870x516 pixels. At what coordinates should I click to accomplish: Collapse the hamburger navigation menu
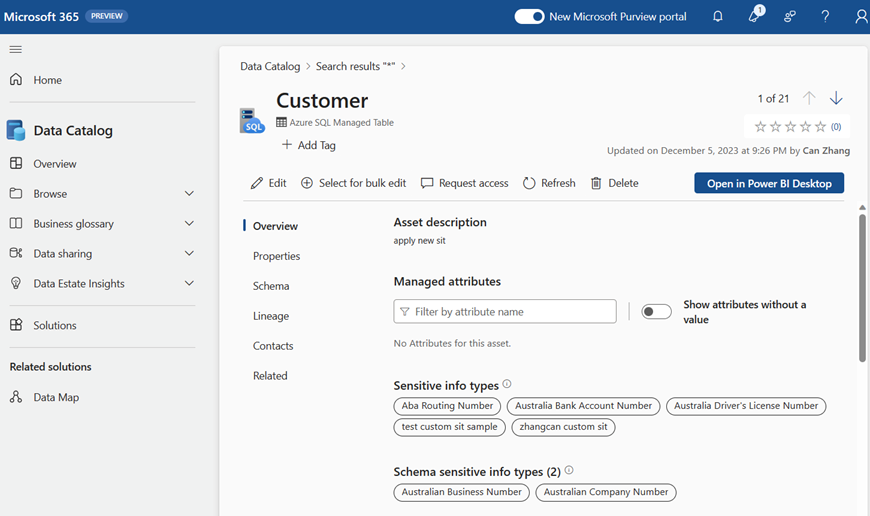coord(15,49)
